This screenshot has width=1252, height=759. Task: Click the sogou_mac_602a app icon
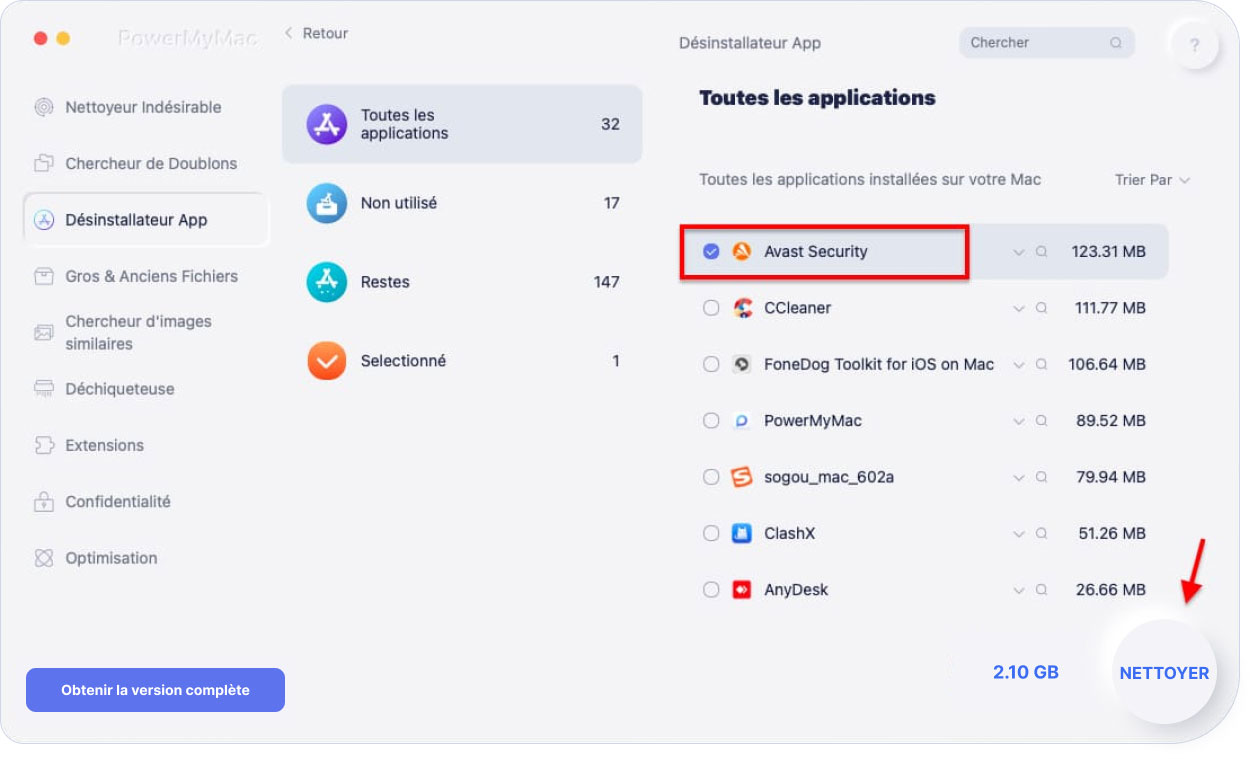[741, 477]
